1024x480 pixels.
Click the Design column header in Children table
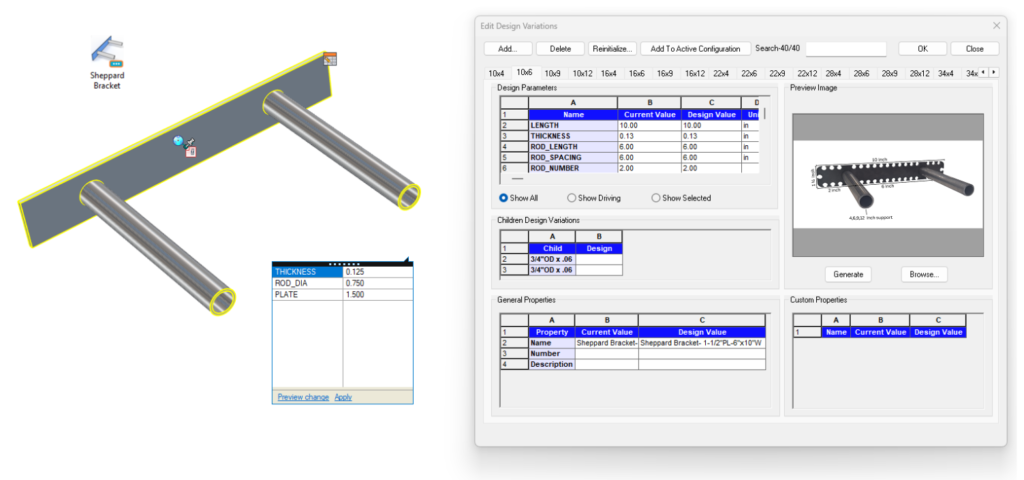(x=599, y=248)
